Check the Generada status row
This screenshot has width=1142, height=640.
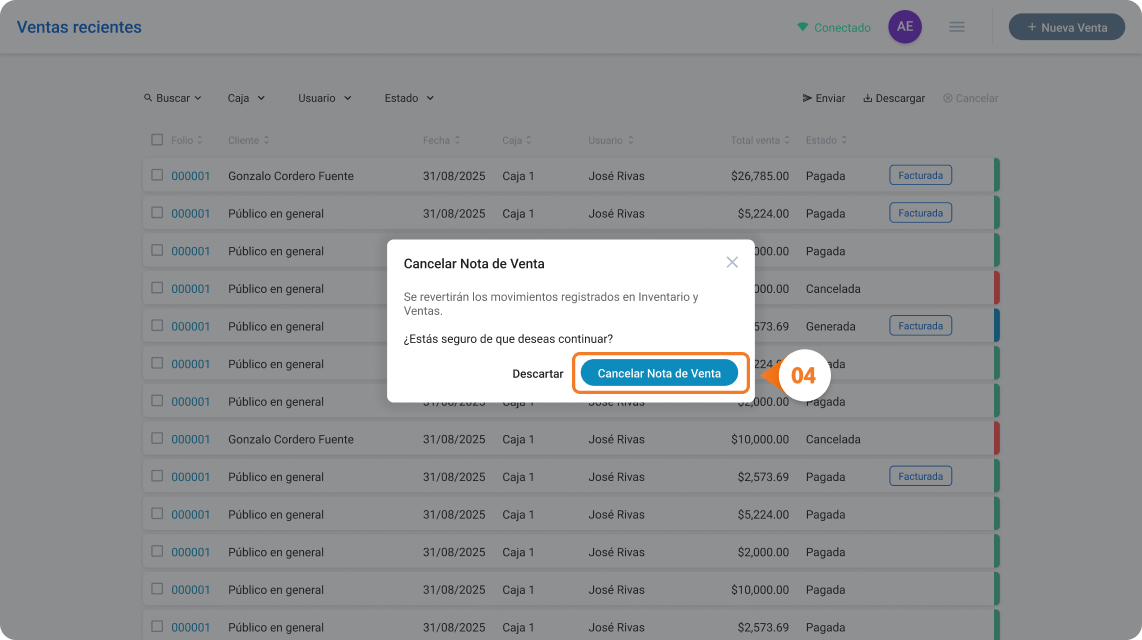[157, 325]
